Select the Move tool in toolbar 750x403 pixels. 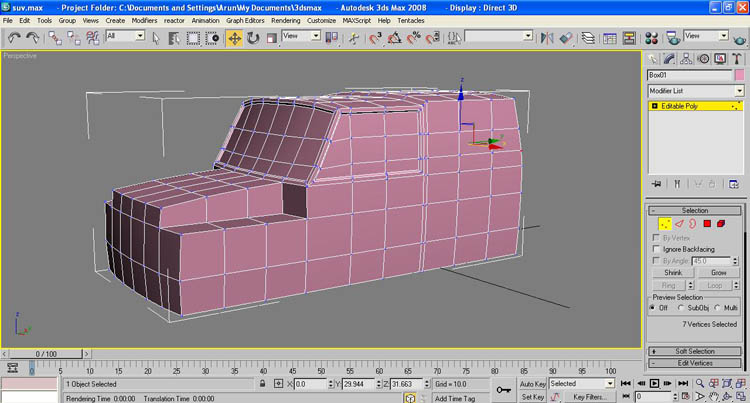pyautogui.click(x=234, y=38)
